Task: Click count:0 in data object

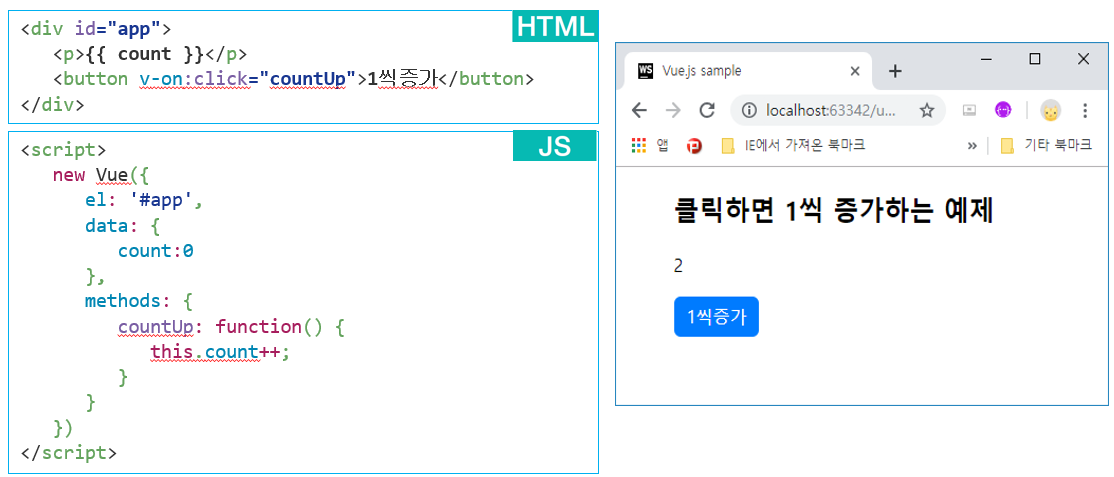Action: (x=156, y=251)
